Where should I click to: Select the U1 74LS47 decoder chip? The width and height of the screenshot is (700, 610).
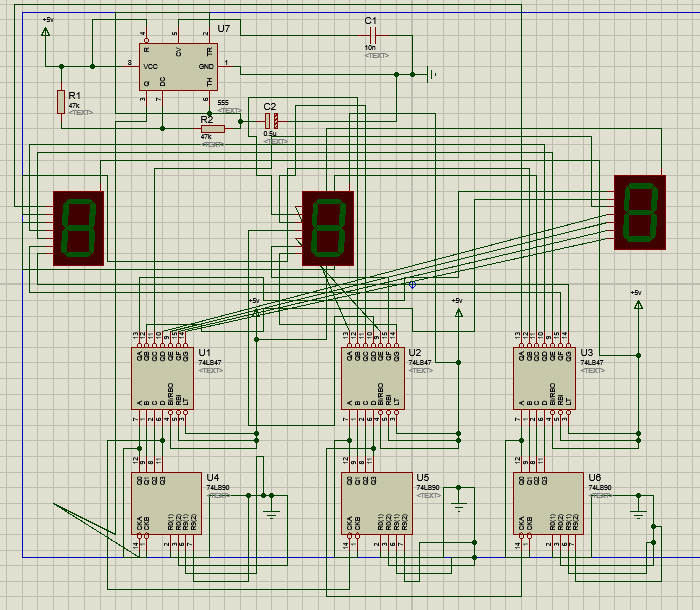pyautogui.click(x=164, y=378)
